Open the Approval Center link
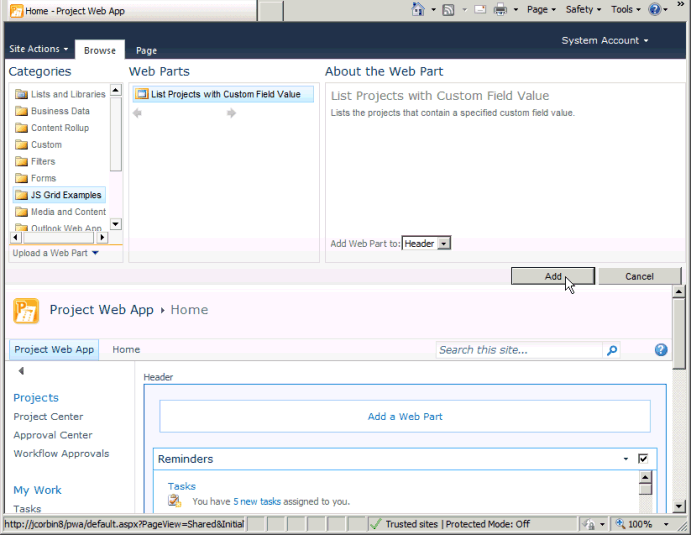 [53, 435]
